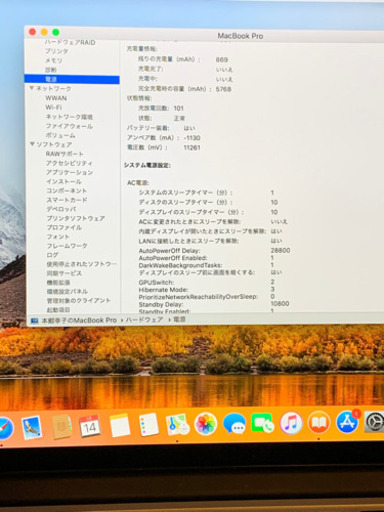Collapse the ネットワーク section triangle
Viewport: 384px width, 512px height.
32,88
